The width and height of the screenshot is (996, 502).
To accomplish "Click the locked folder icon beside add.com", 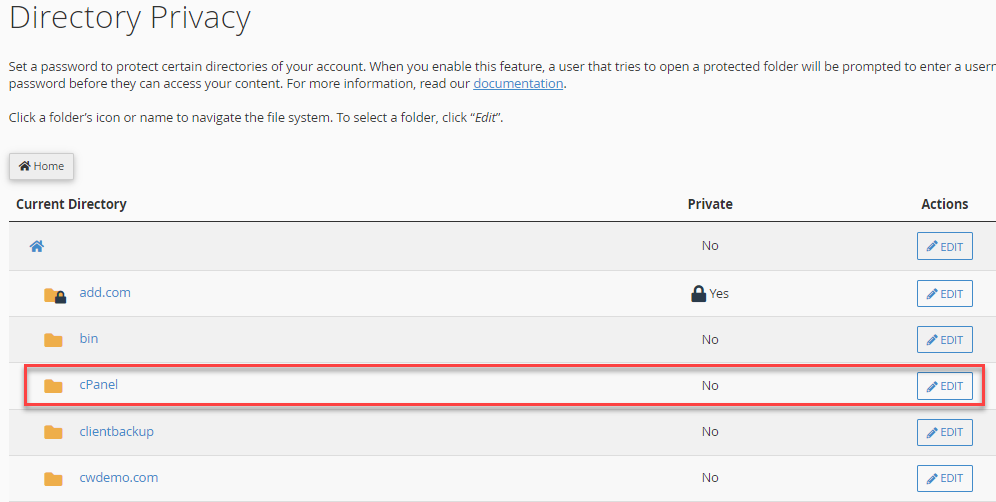I will tap(54, 294).
